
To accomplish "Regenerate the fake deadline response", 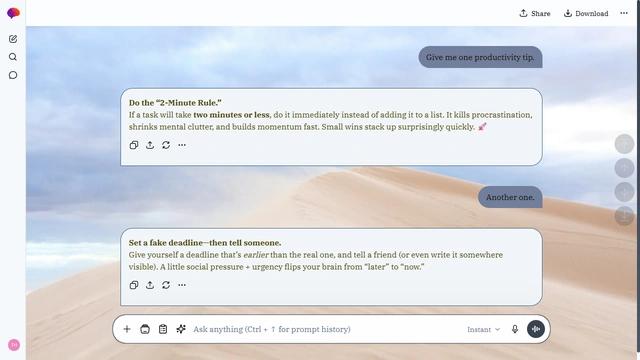I will coord(166,285).
